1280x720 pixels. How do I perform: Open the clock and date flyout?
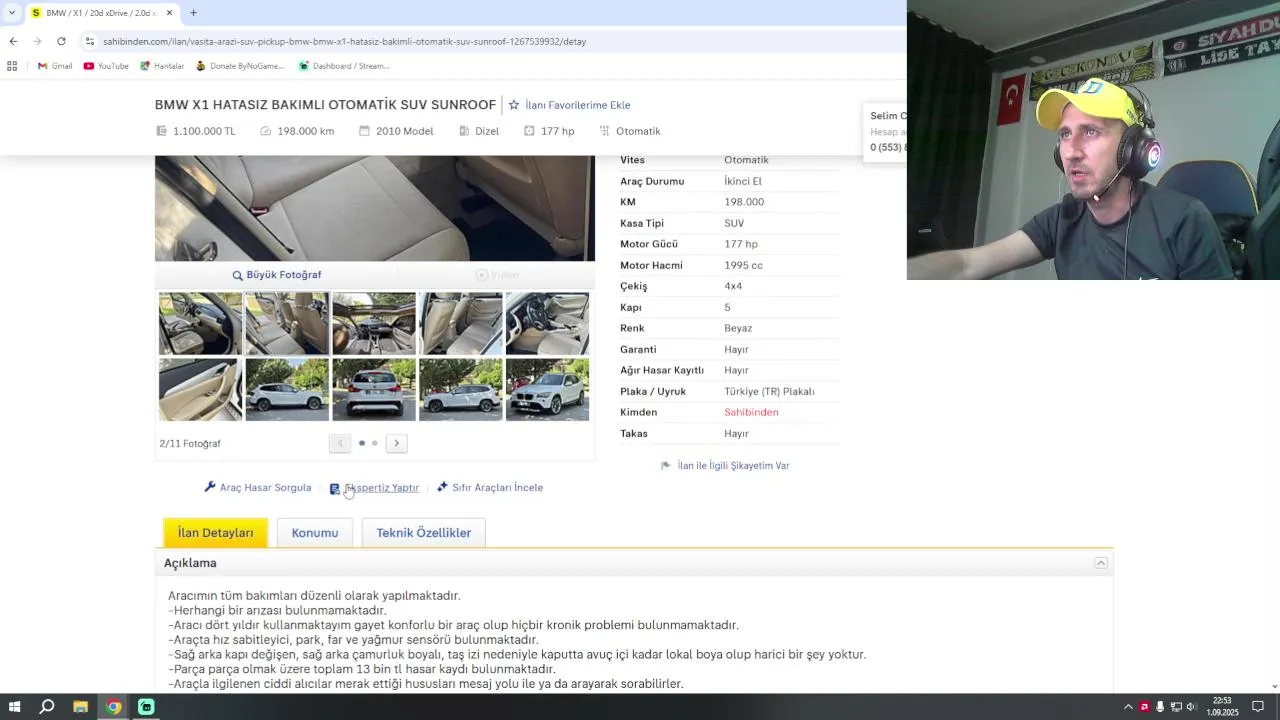click(1222, 707)
